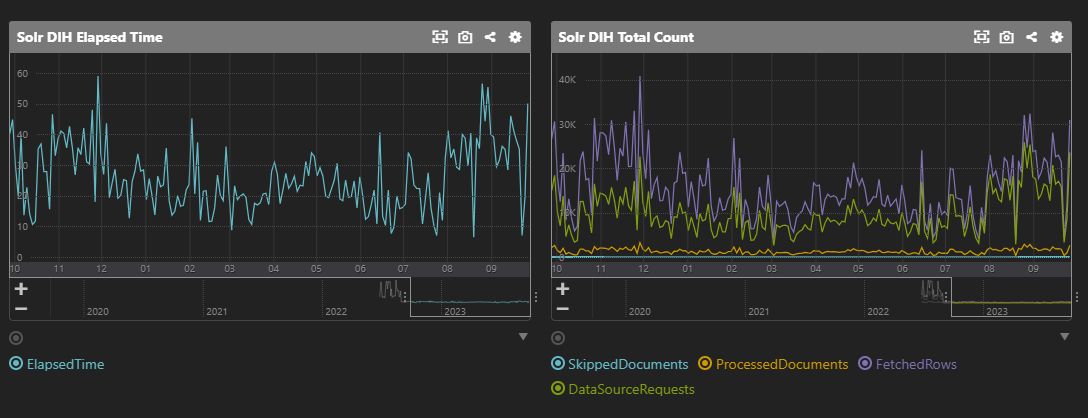
Task: Toggle all series circle under Elapsed Time chart
Action: [x=16, y=338]
